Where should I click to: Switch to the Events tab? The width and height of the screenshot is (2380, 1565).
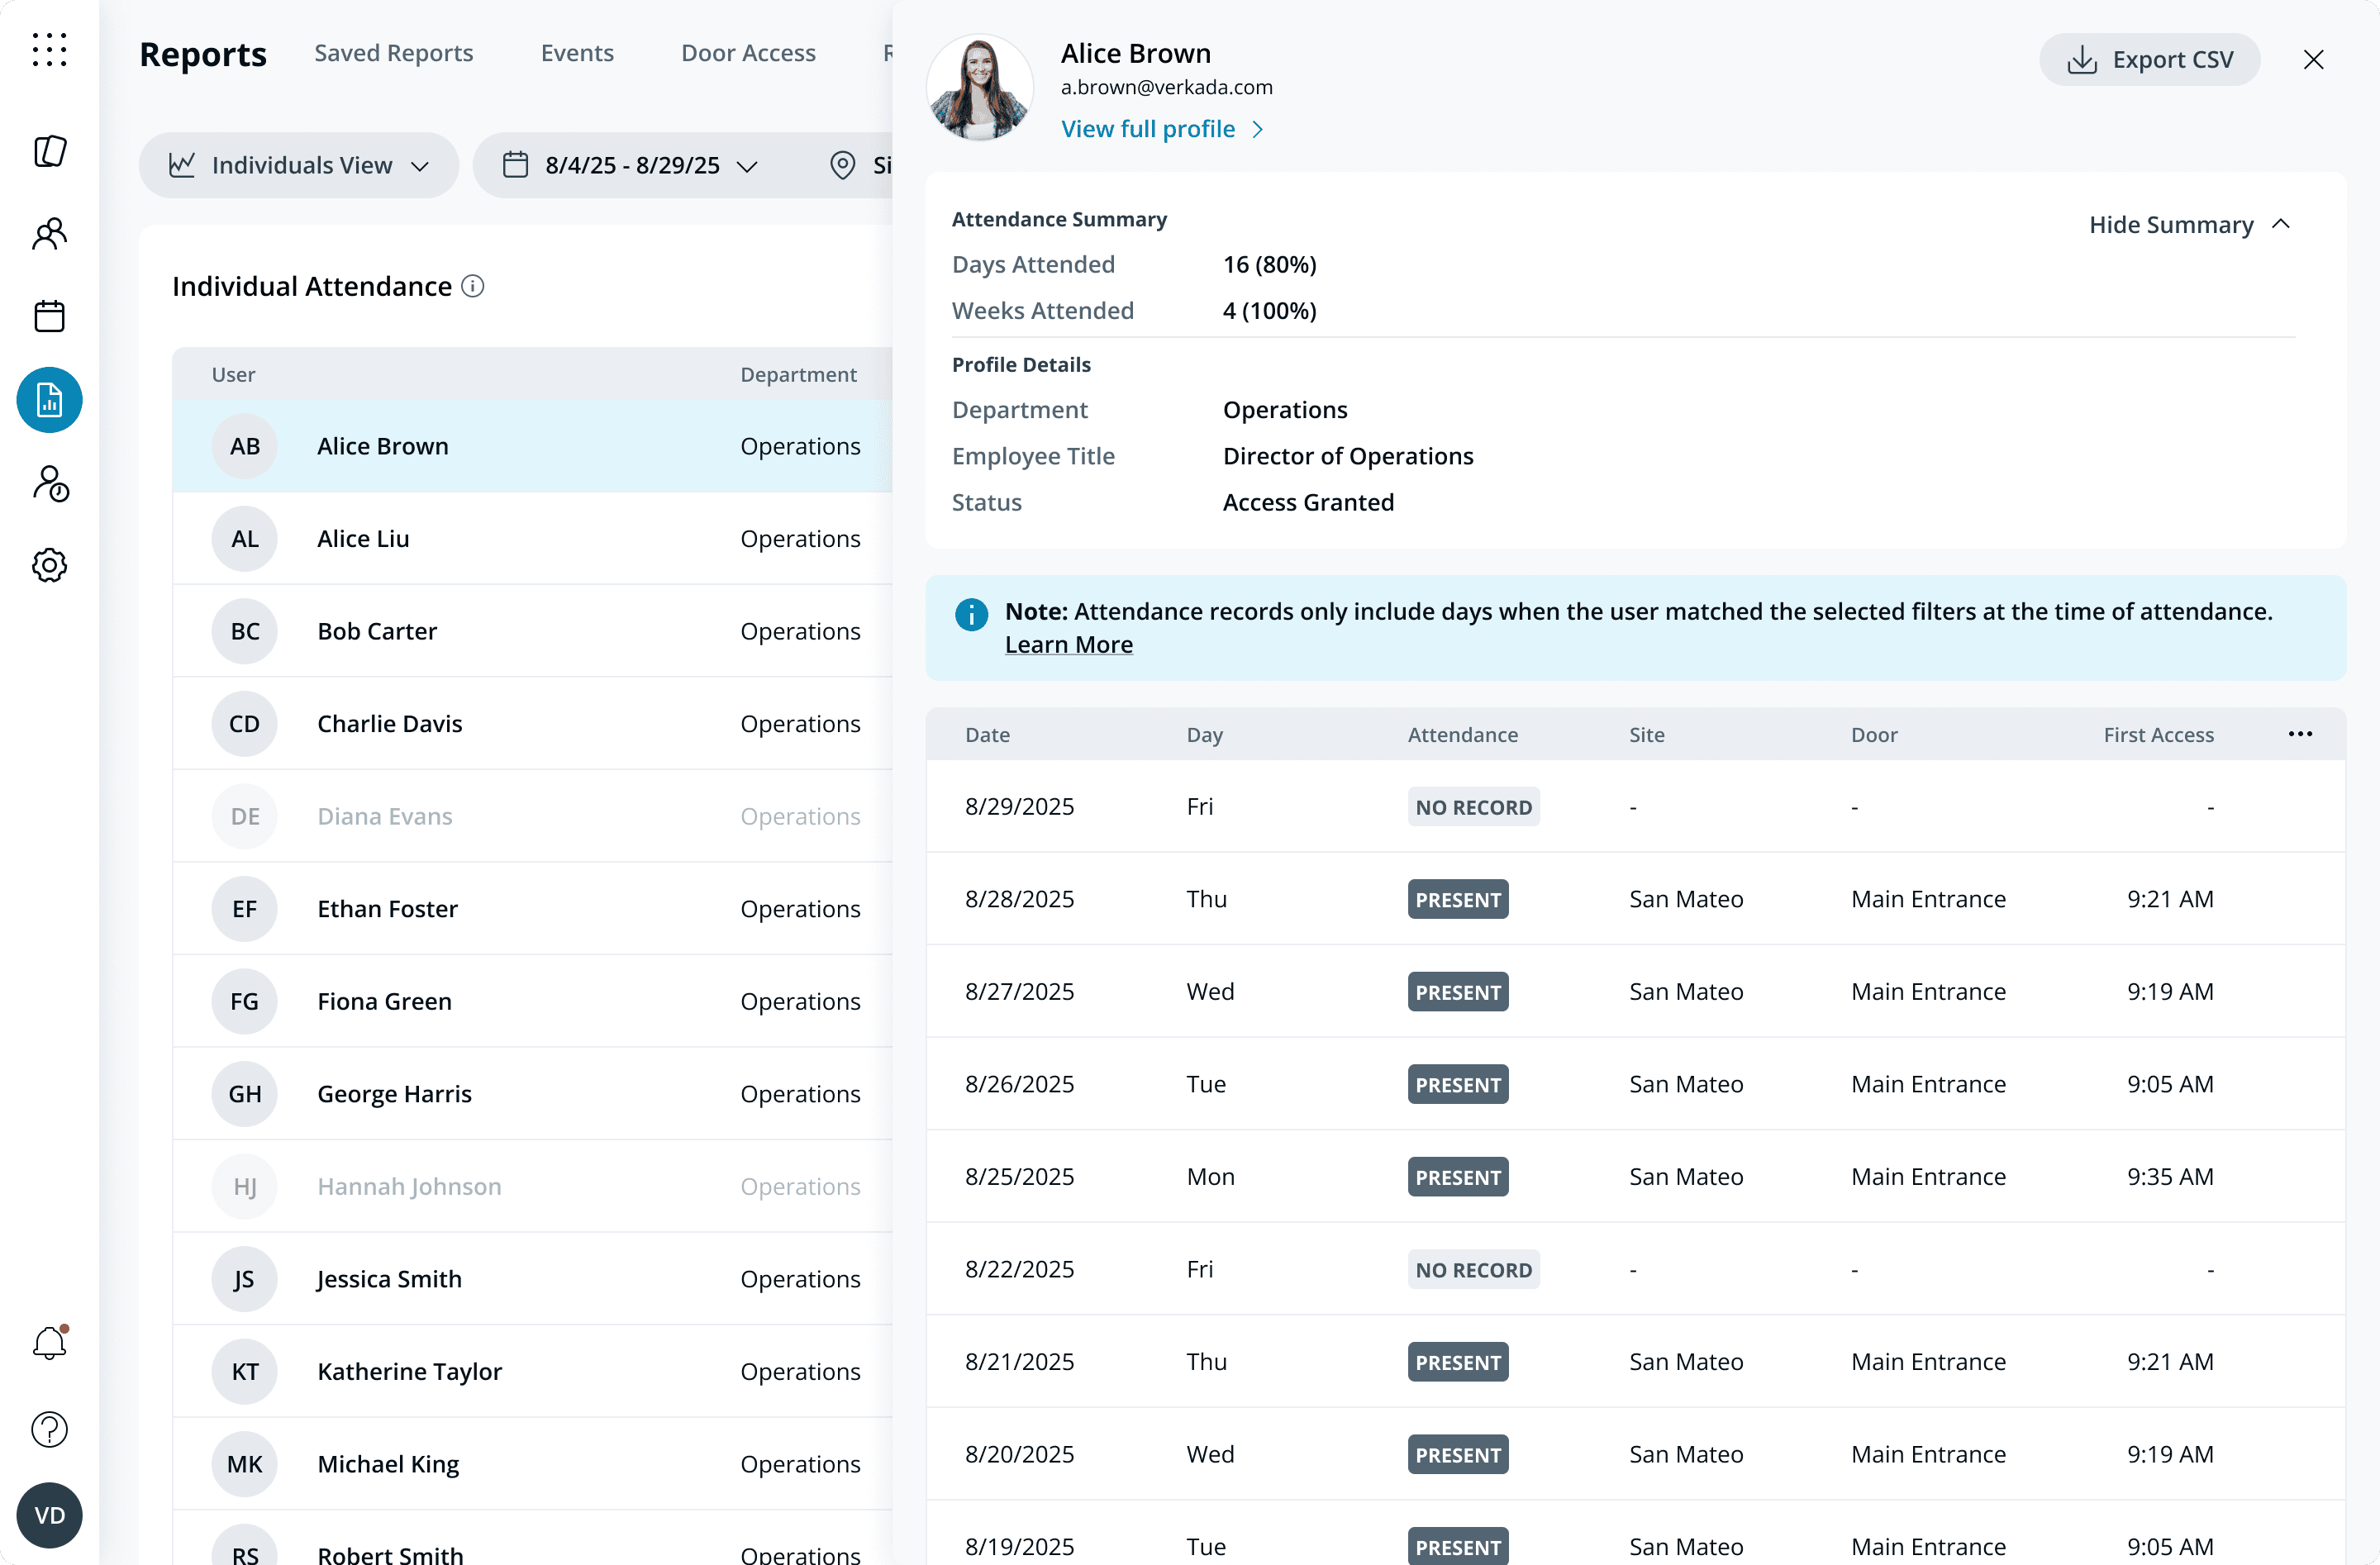(577, 53)
